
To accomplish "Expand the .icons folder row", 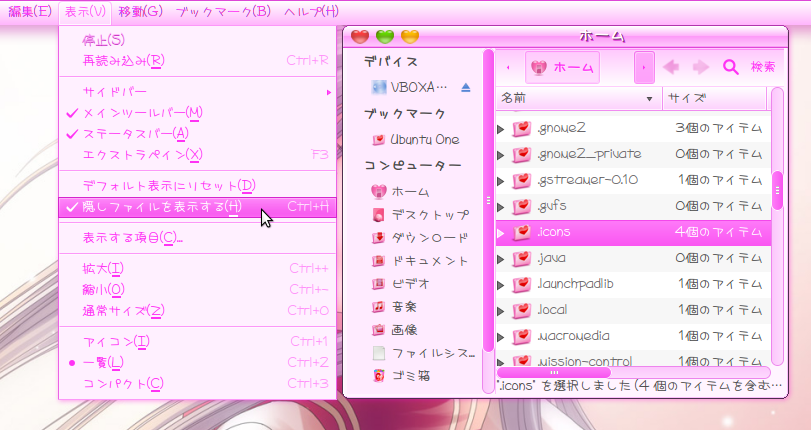I will pos(501,233).
